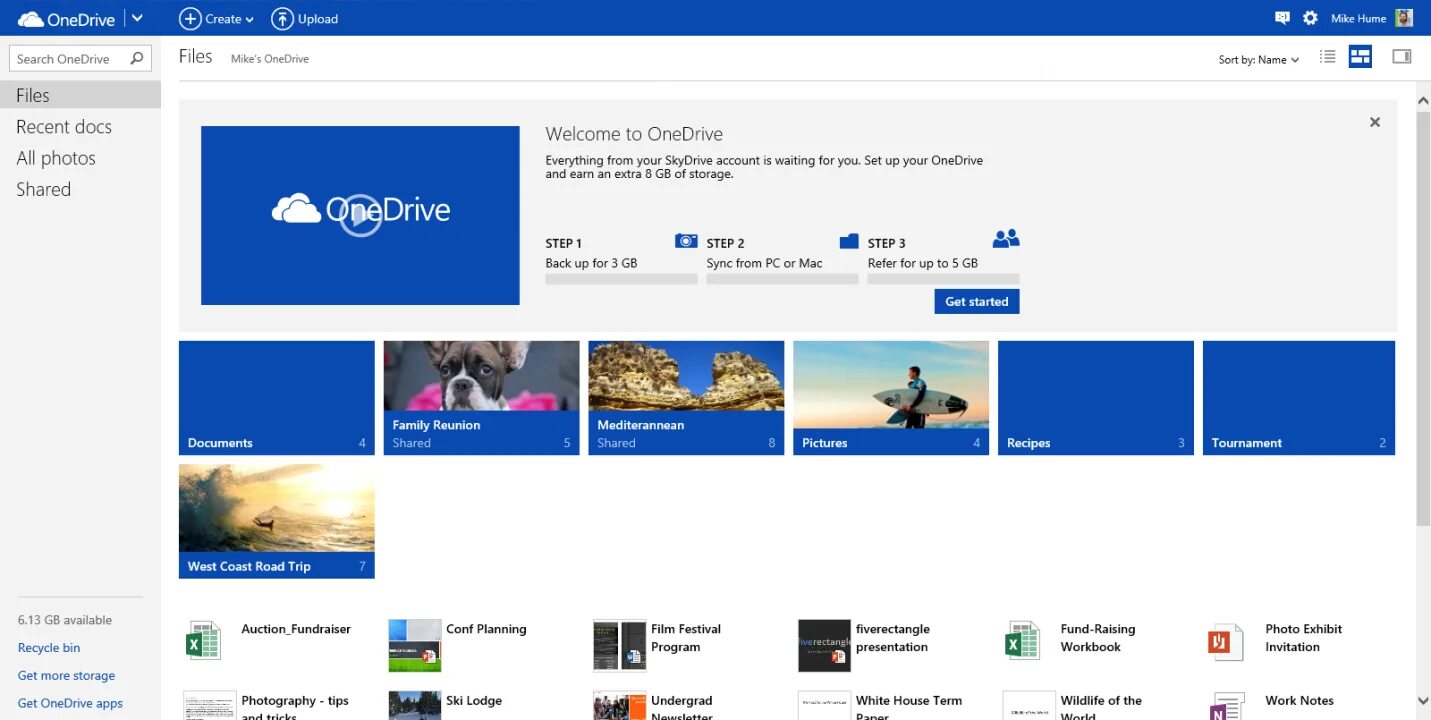Click the Fund-Raising Workbook Excel icon

click(x=1023, y=640)
